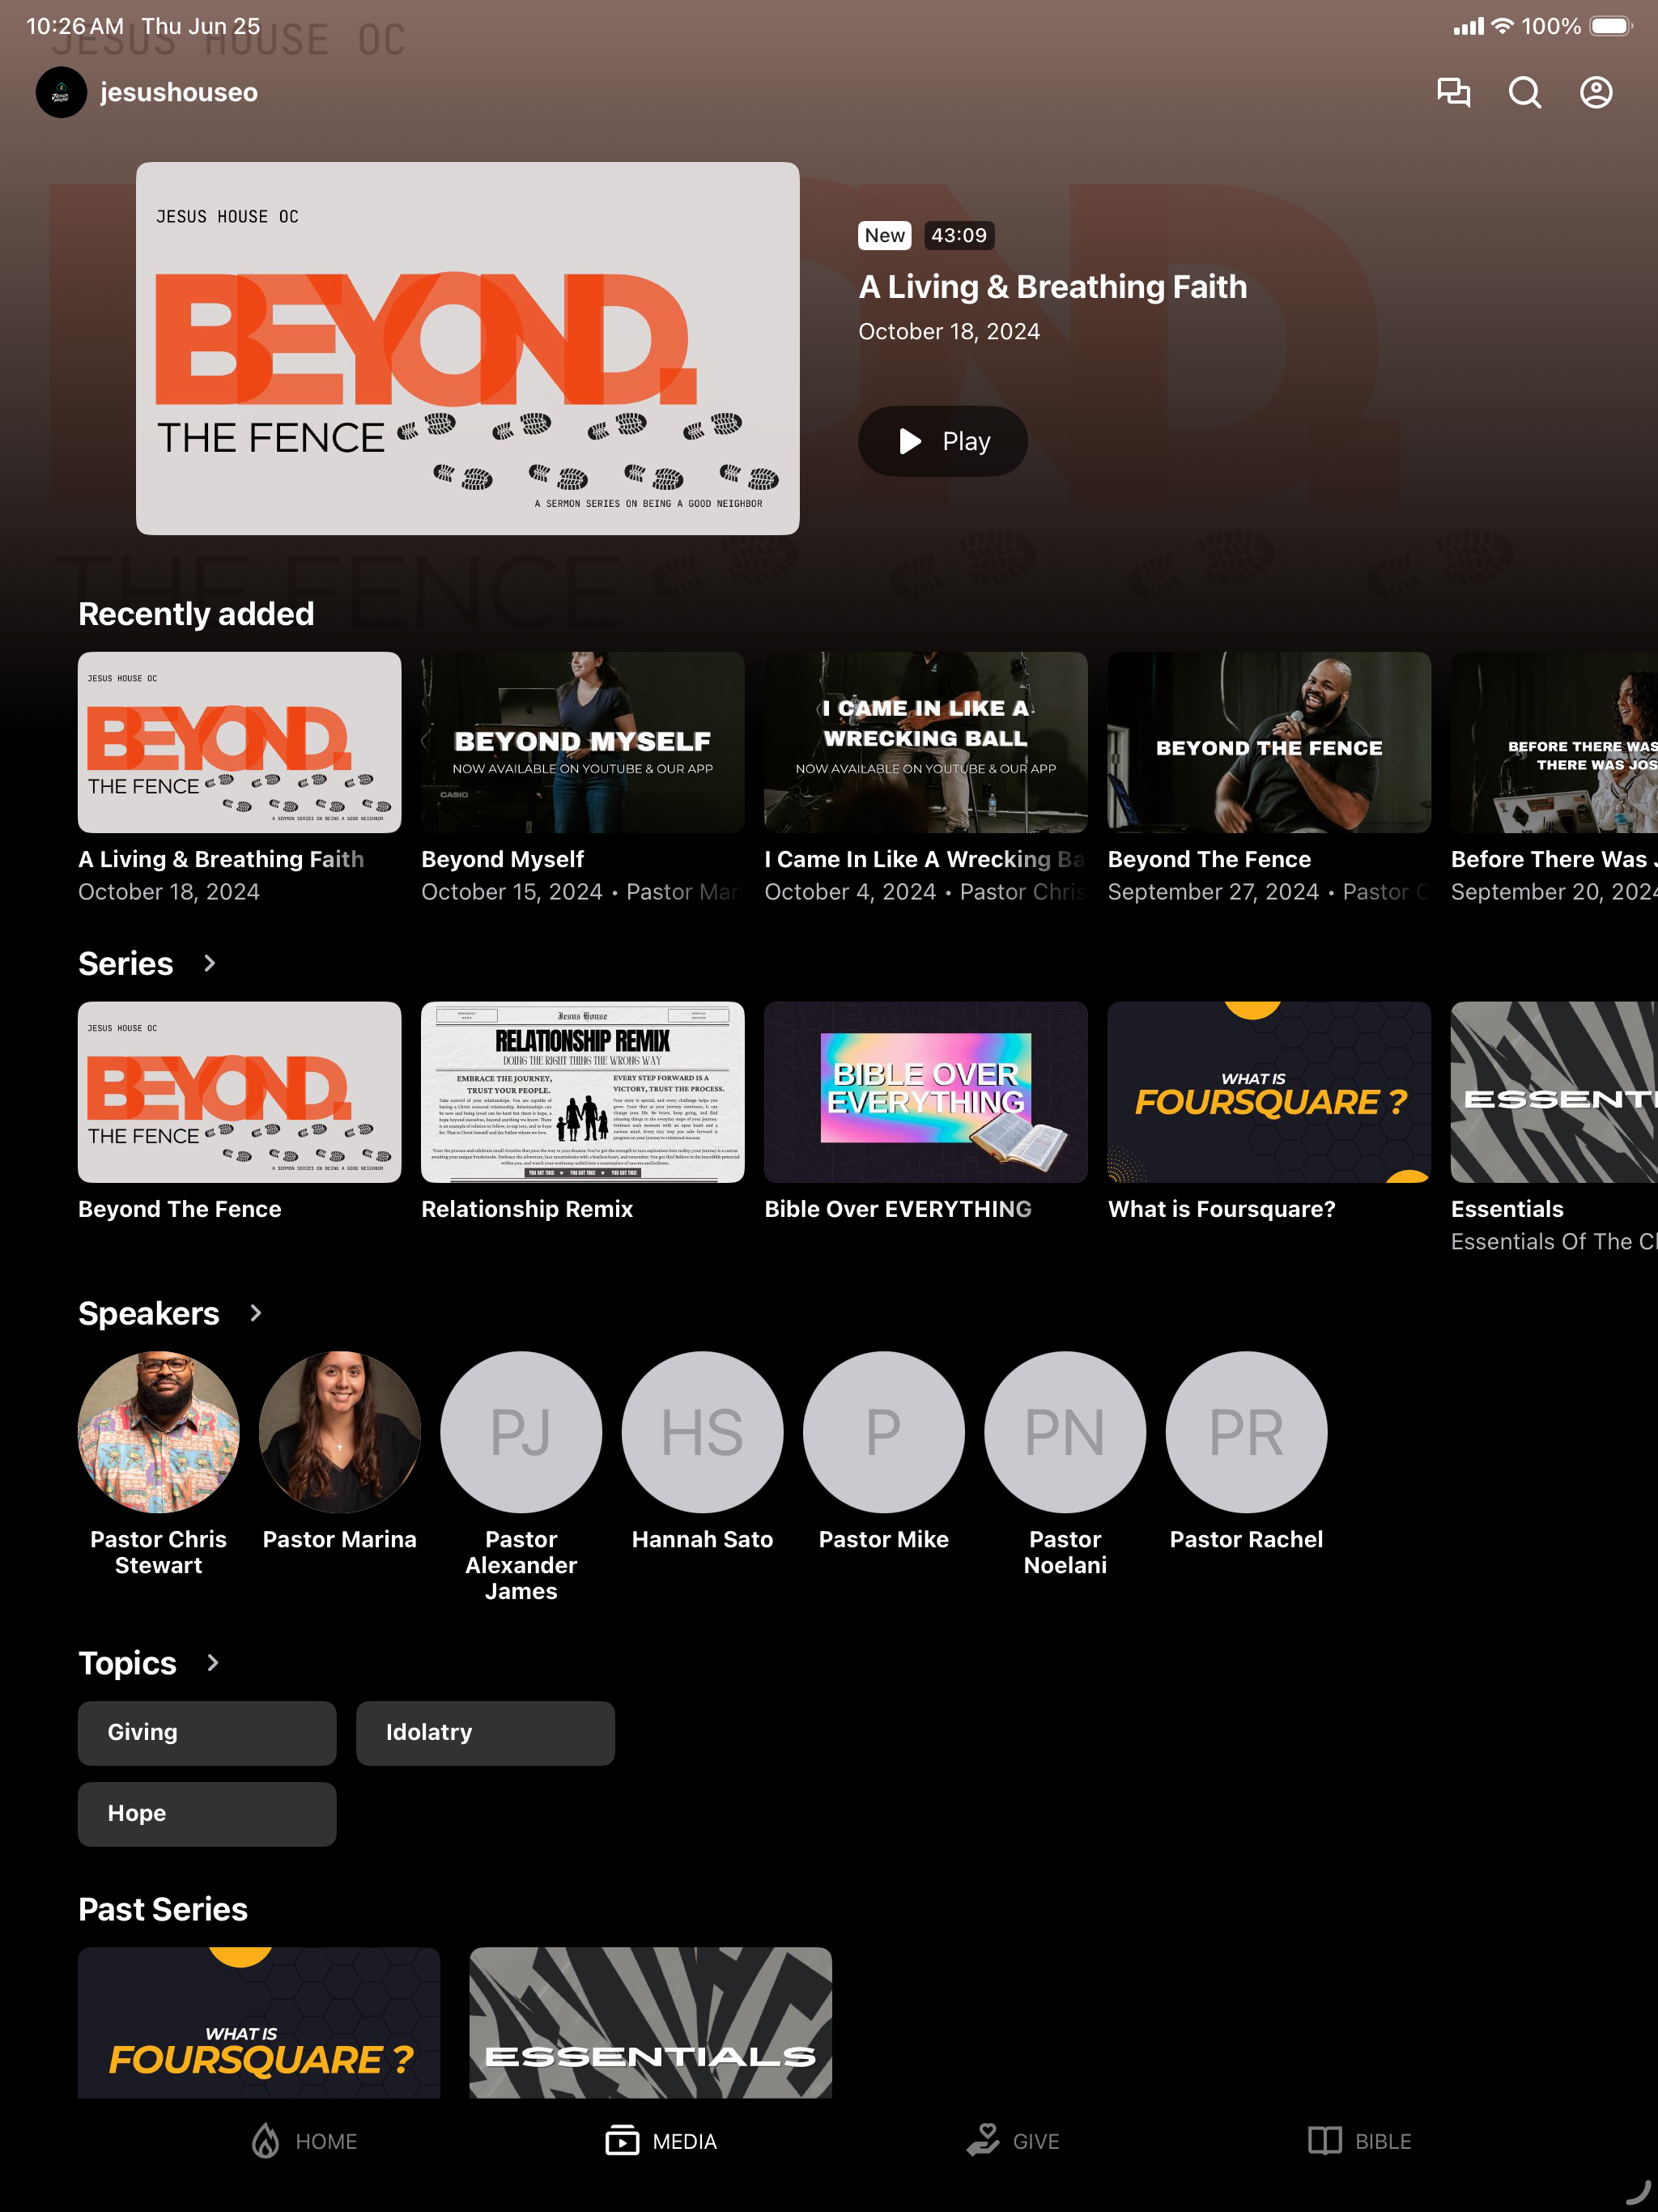Open the GIVE tab label
1658x2212 pixels.
[1036, 2141]
